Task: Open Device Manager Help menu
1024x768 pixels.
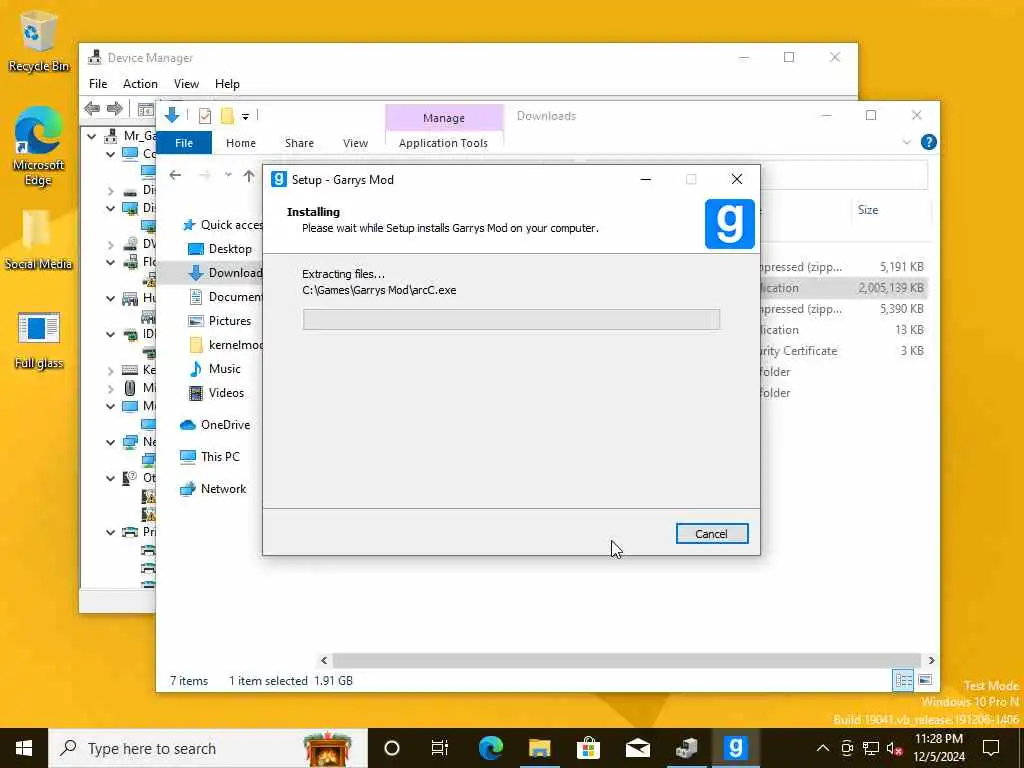Action: tap(227, 84)
